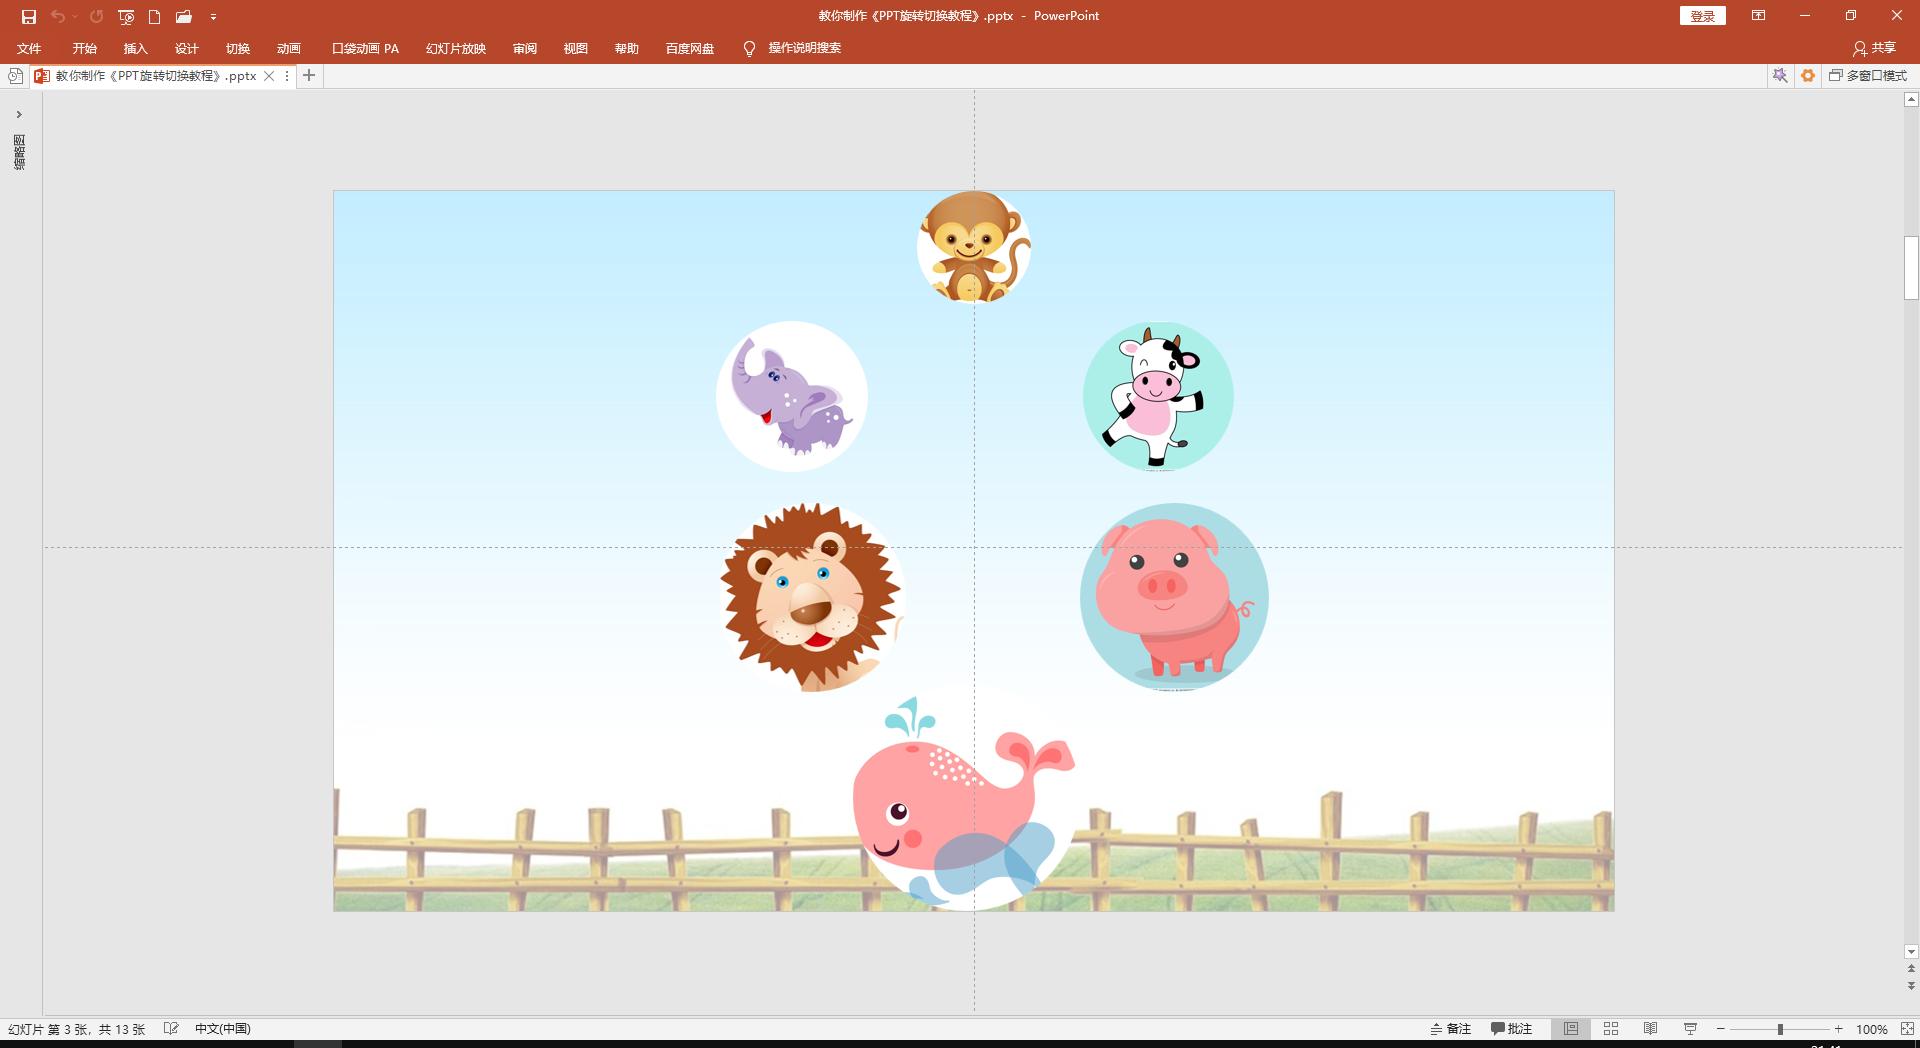Screen dimensions: 1920x1048
Task: Toggle 多窗口模式 multi-window mode
Action: (1868, 75)
